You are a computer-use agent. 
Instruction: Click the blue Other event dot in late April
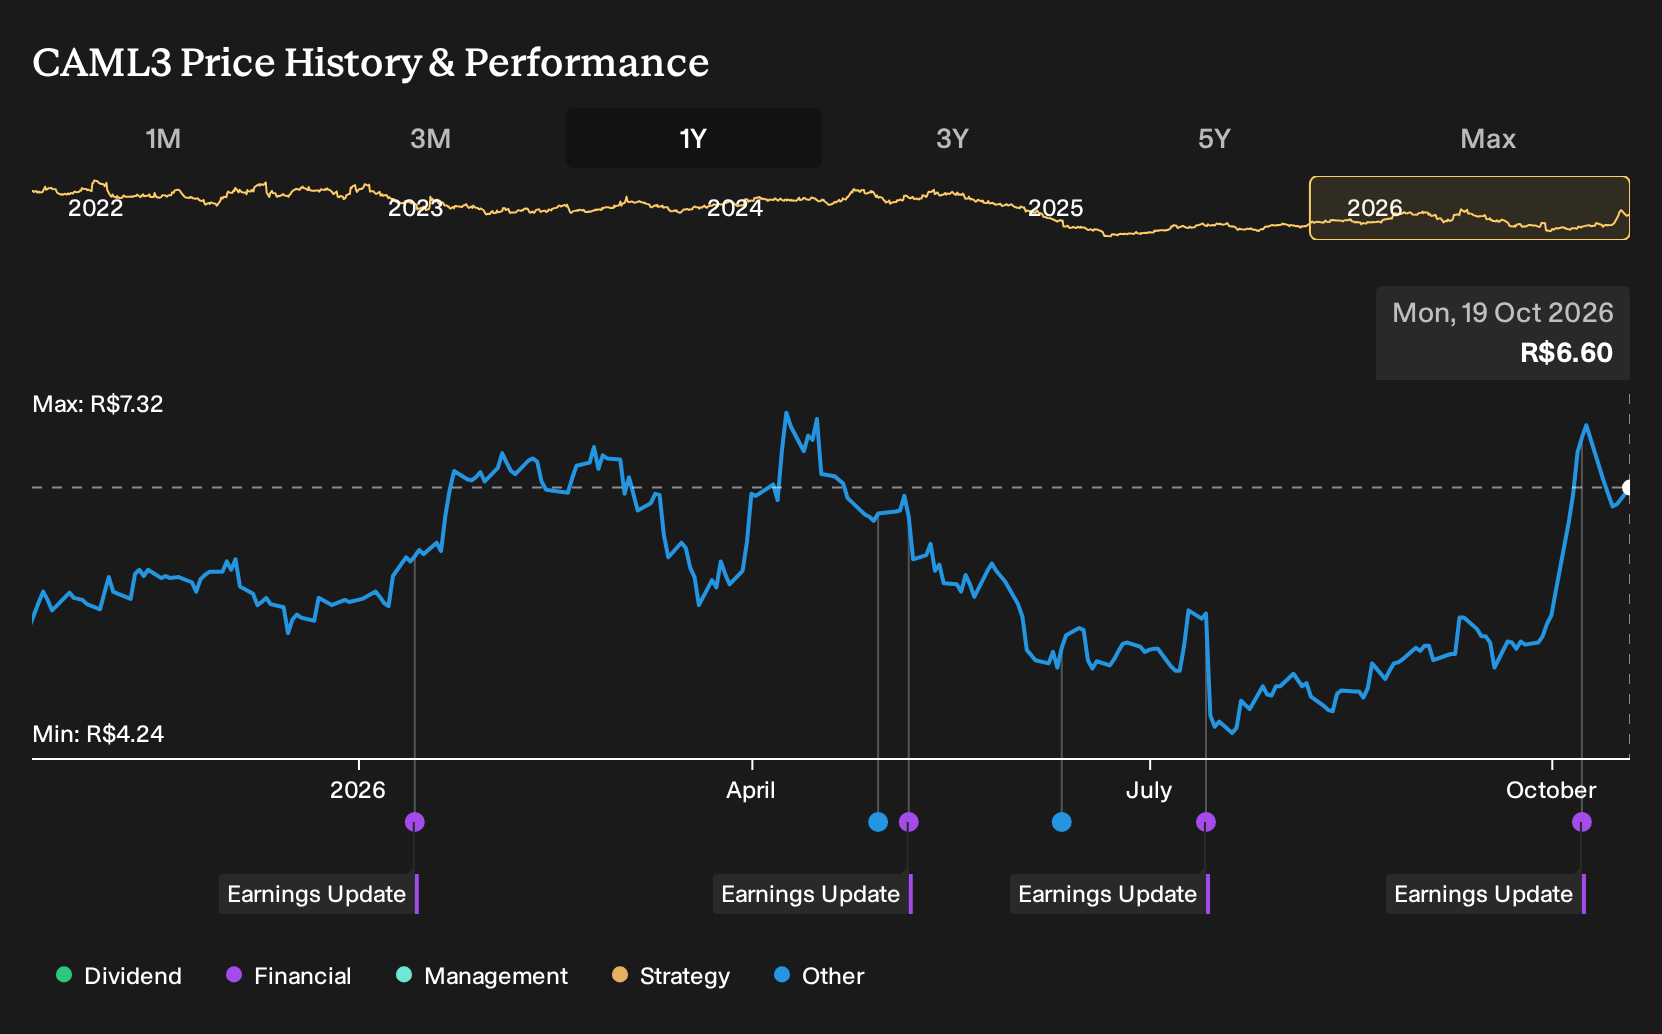tap(878, 822)
